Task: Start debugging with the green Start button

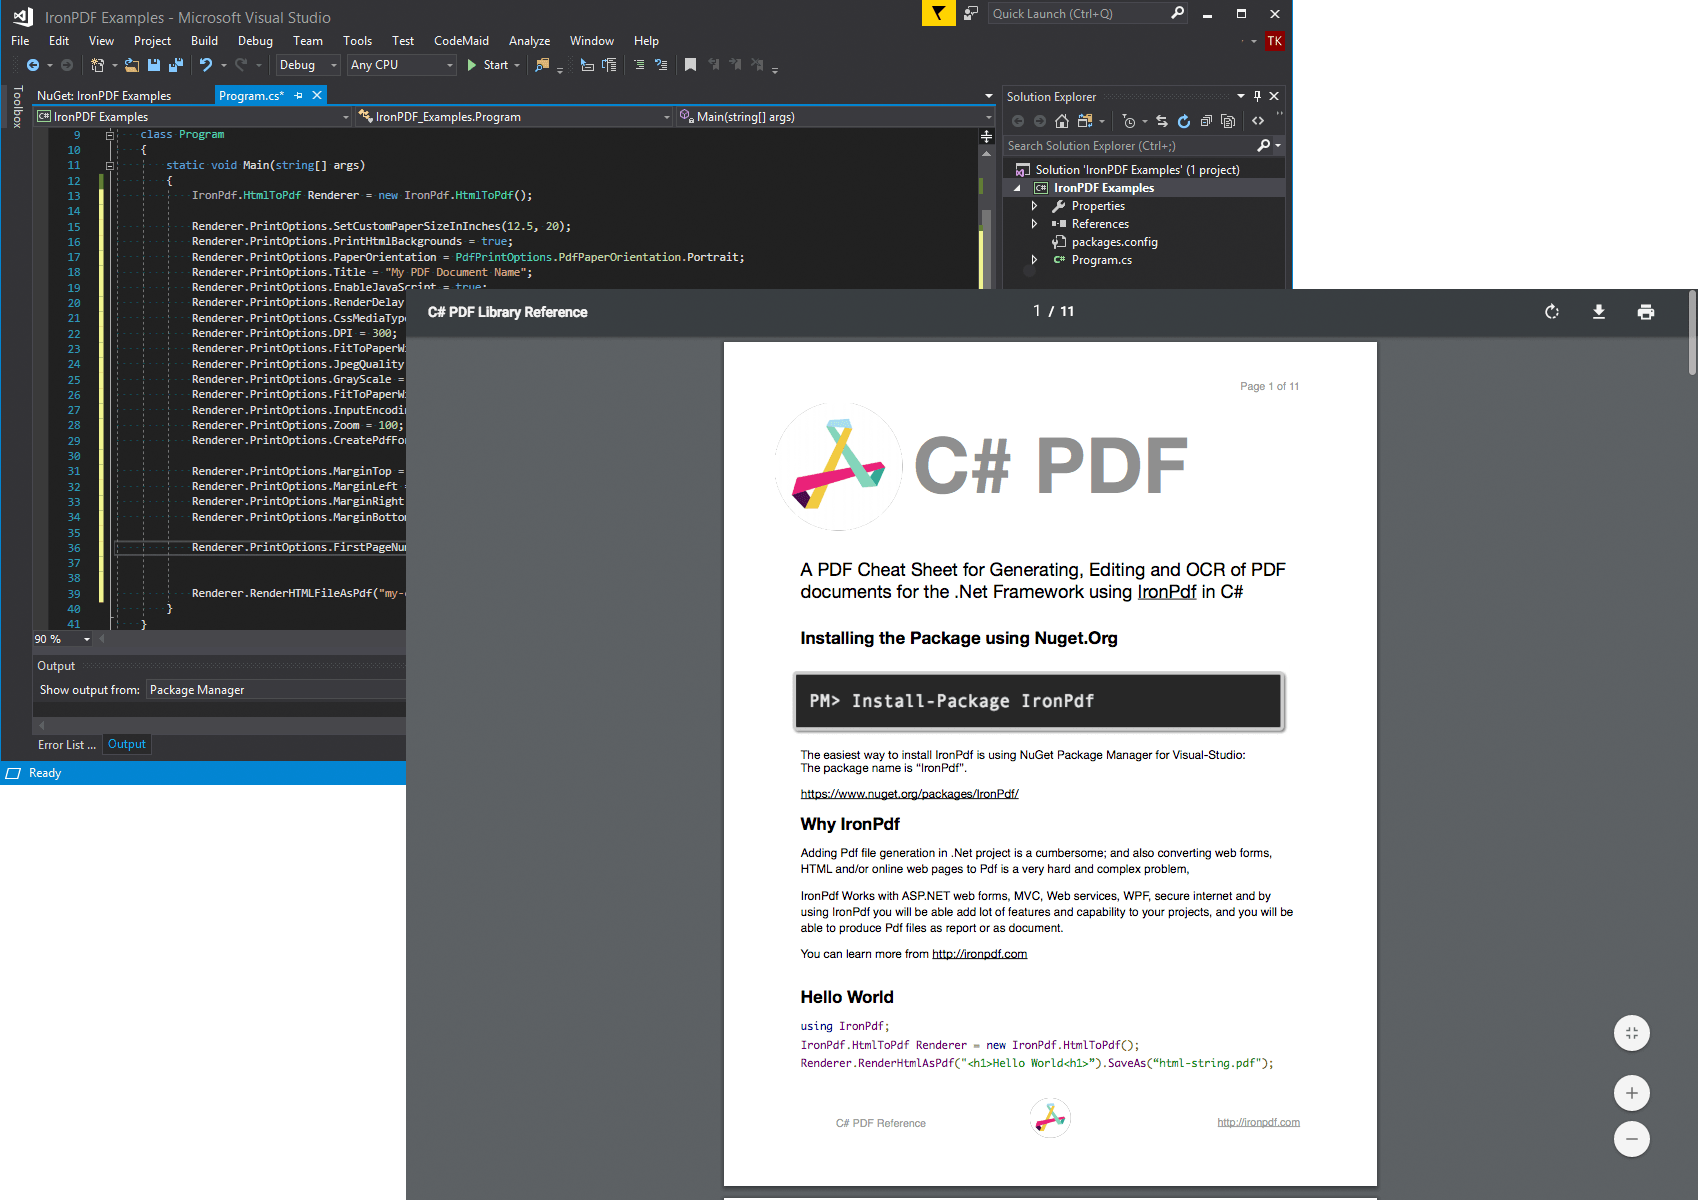Action: pos(490,64)
